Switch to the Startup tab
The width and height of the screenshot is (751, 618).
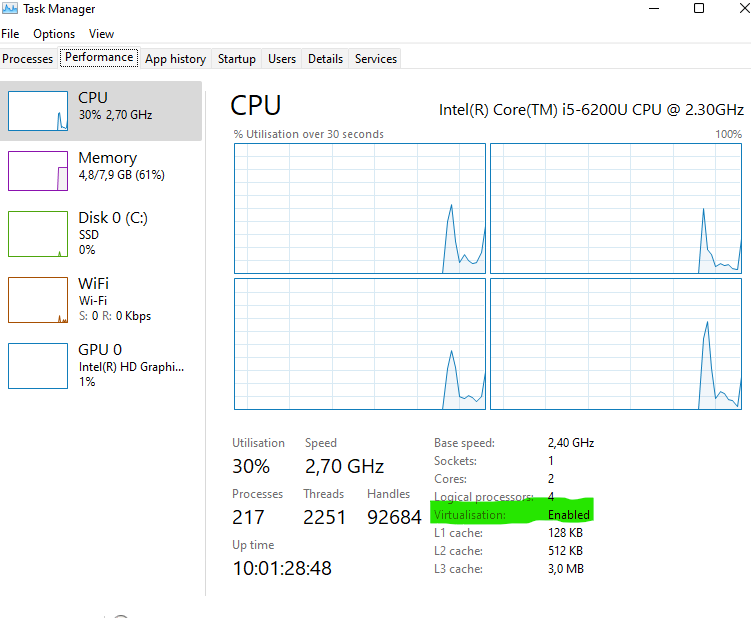coord(237,59)
